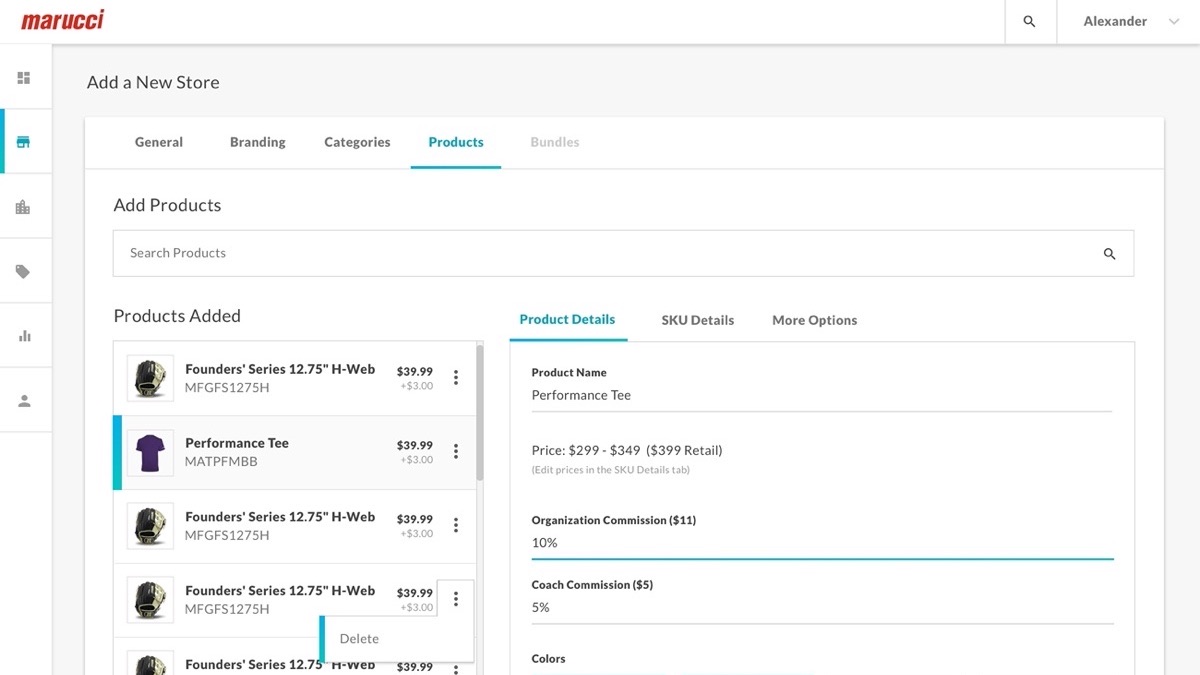
Task: Open the dashboard grid icon in sidebar
Action: click(24, 77)
